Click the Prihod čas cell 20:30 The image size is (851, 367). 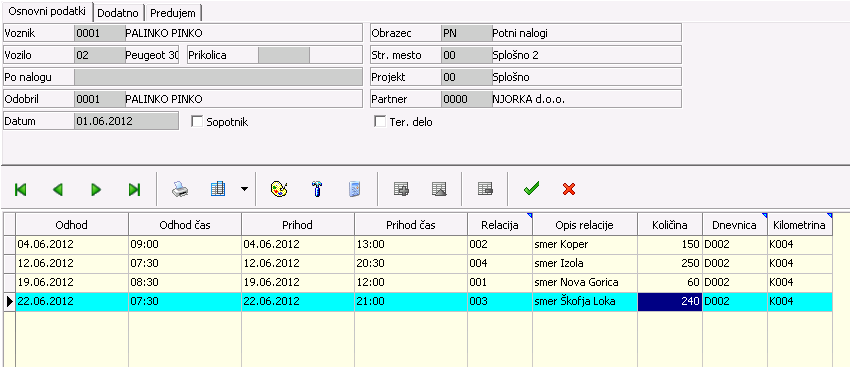pyautogui.click(x=410, y=264)
